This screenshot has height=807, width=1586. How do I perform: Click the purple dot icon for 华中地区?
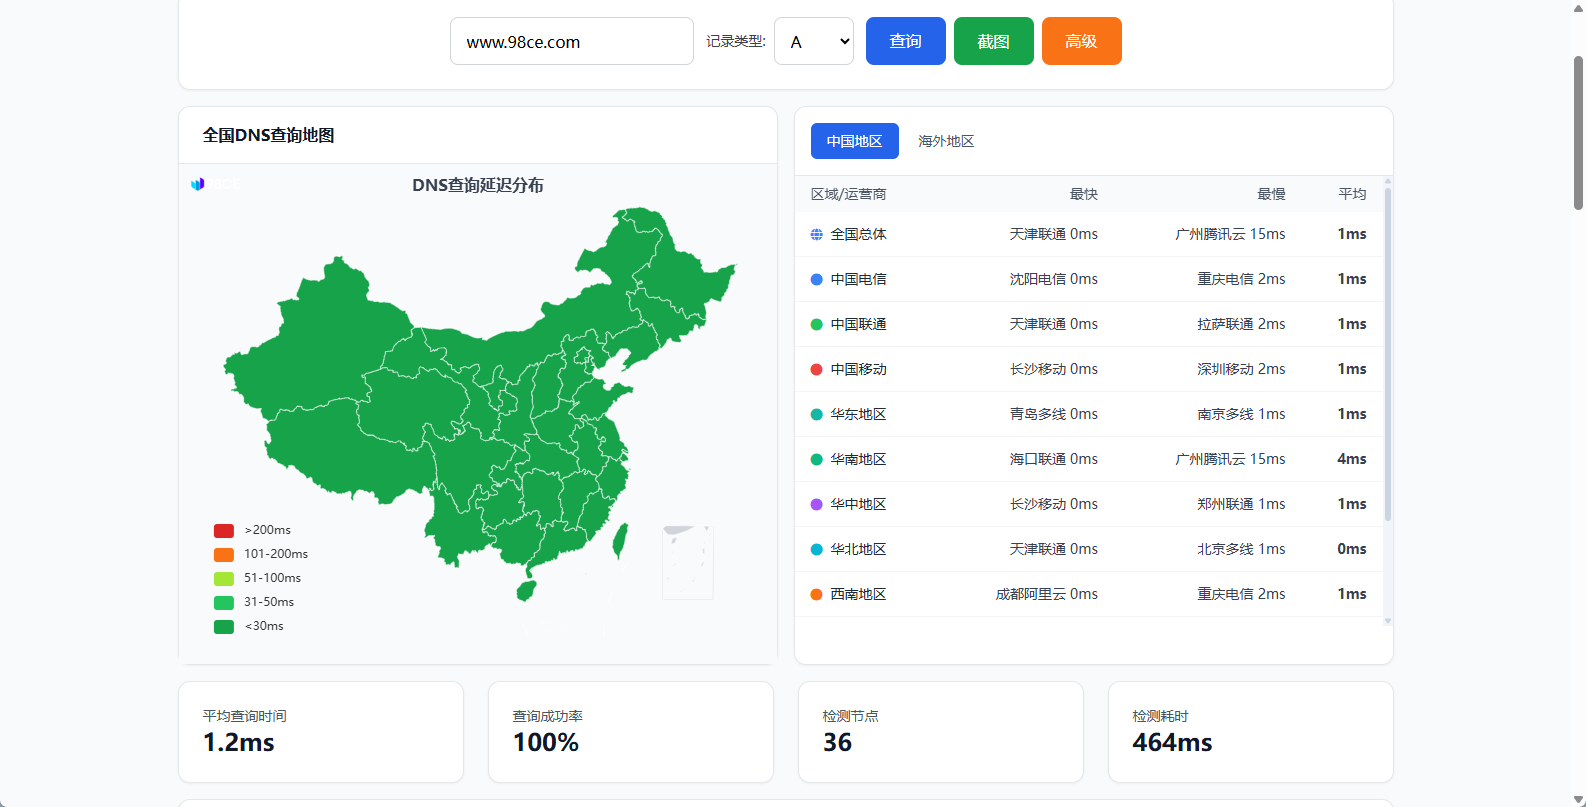click(817, 504)
